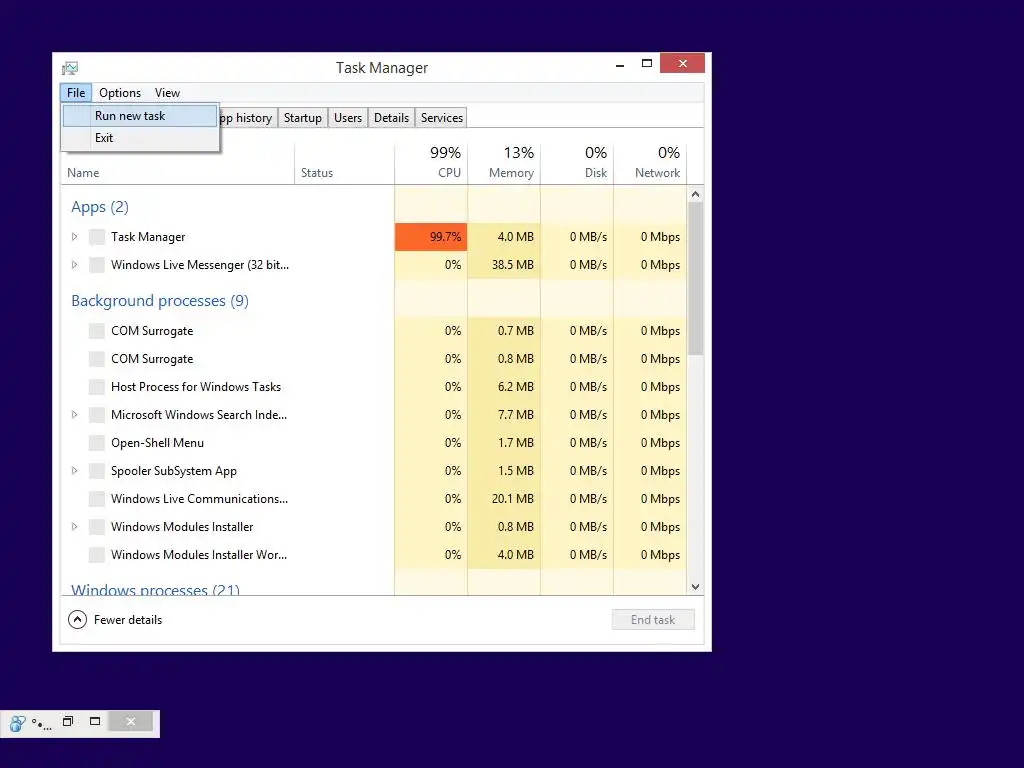1024x768 pixels.
Task: Switch to the Services tab
Action: [442, 118]
